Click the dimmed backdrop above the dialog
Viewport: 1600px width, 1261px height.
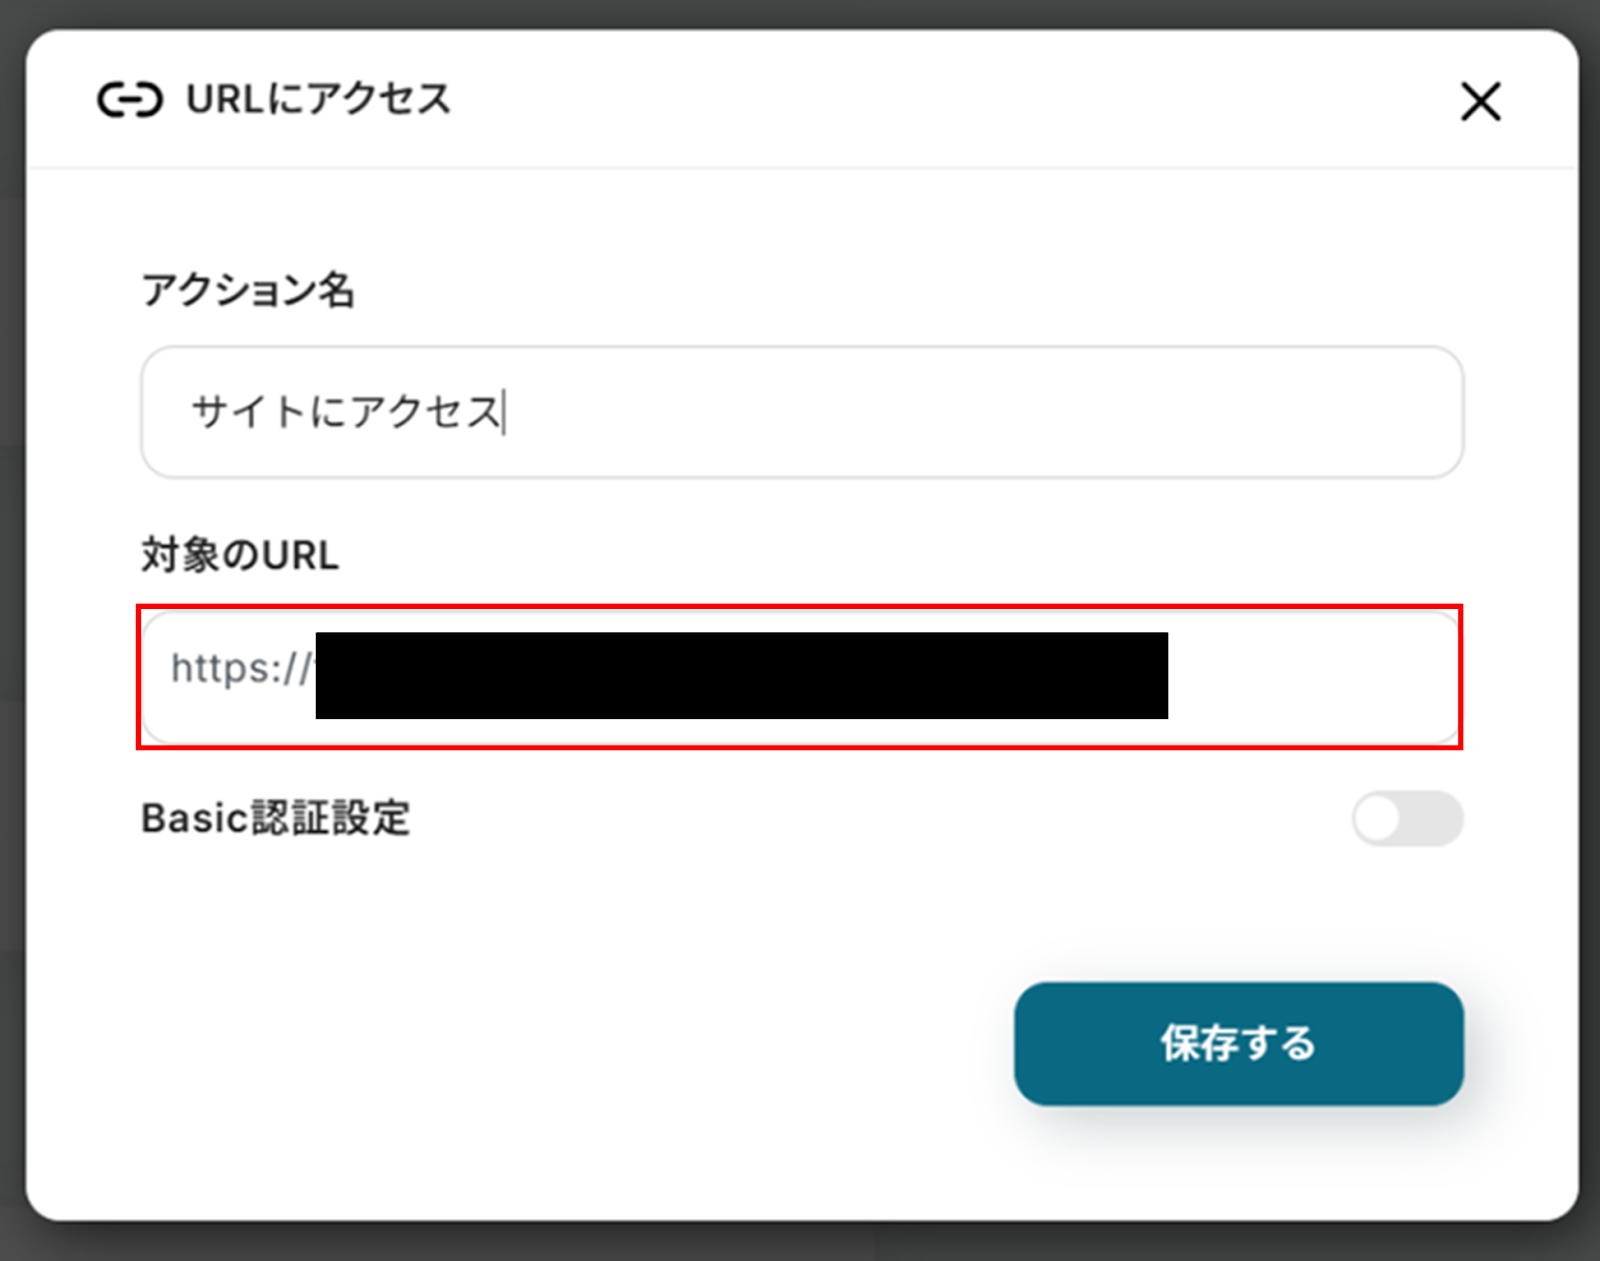(x=800, y=12)
